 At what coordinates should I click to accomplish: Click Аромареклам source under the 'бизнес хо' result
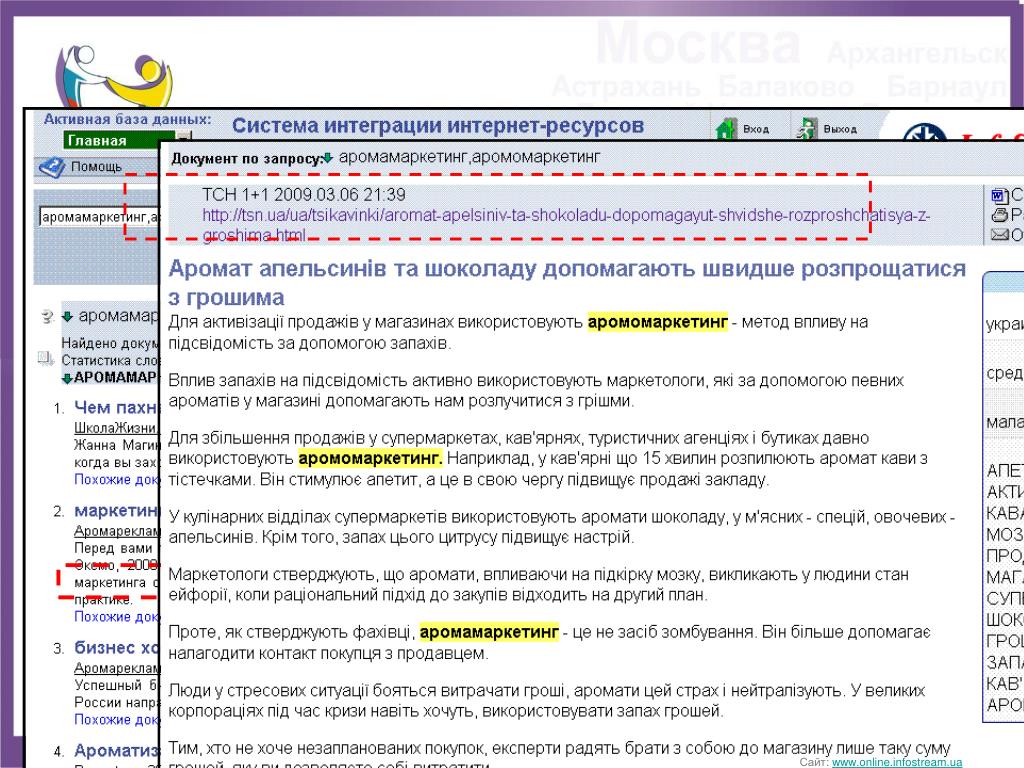click(116, 668)
